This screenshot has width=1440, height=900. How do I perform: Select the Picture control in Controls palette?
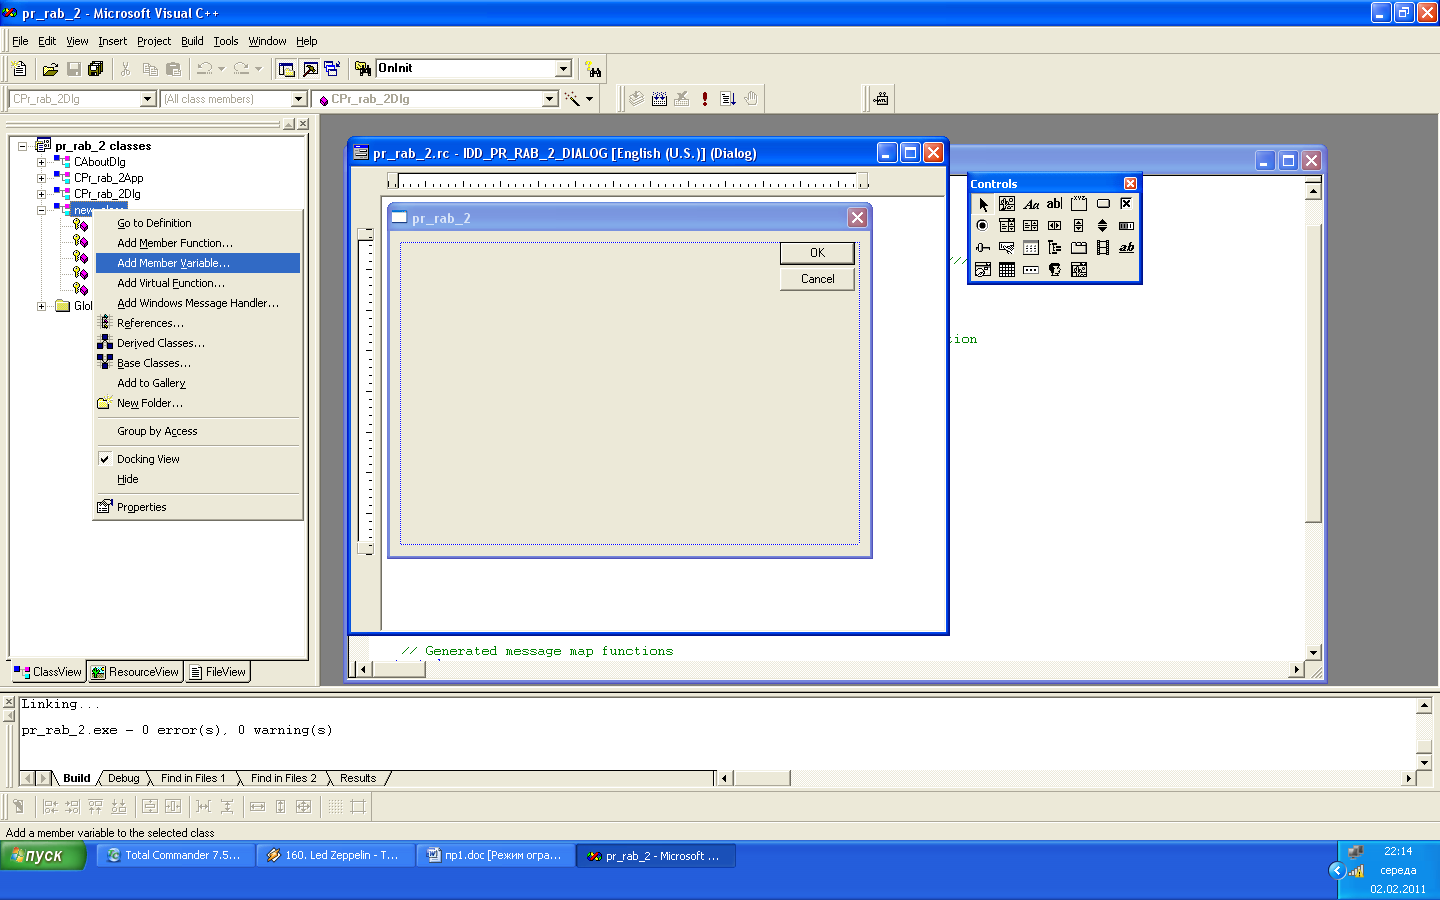[1007, 204]
